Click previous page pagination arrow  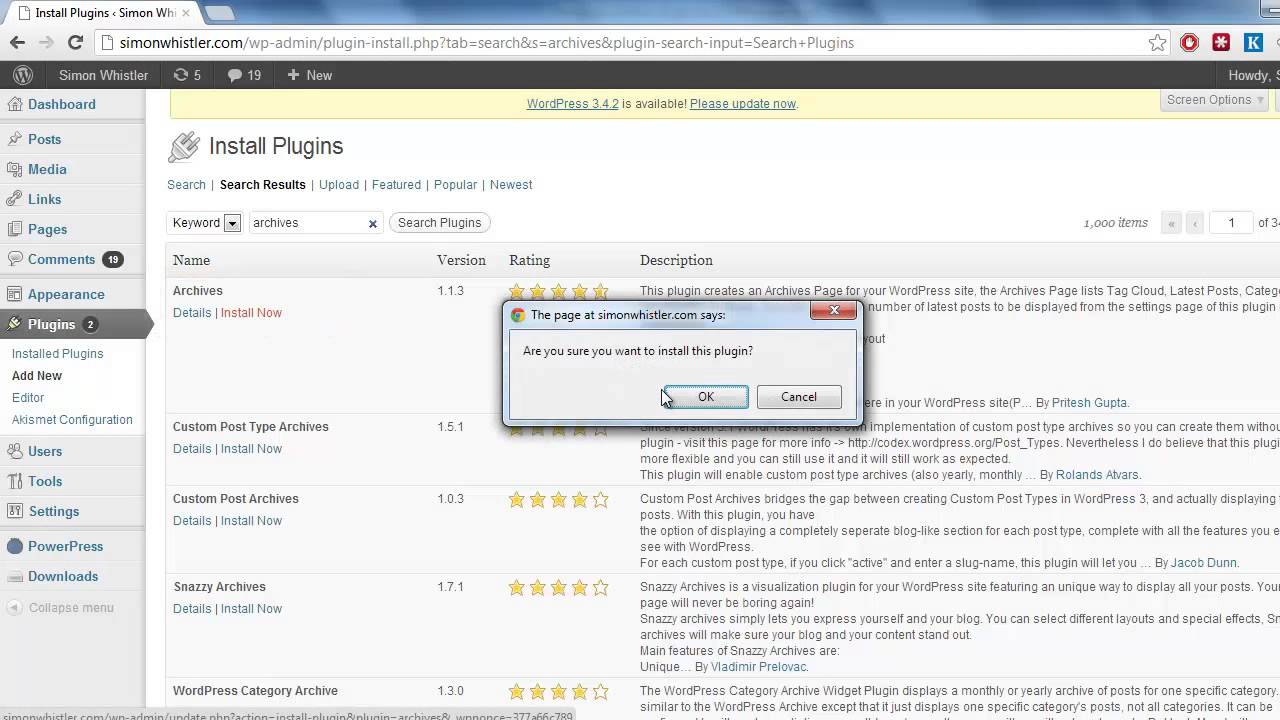click(1194, 223)
